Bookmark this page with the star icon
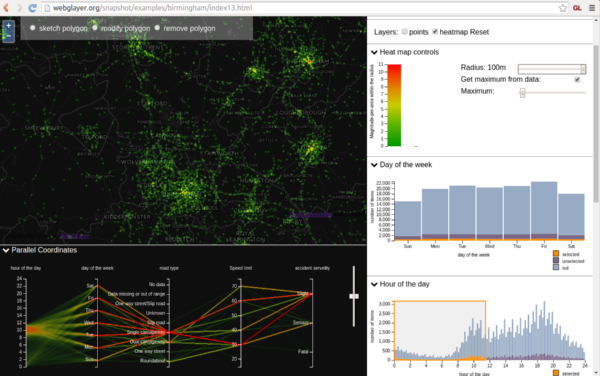This screenshot has width=600, height=376. pos(562,8)
